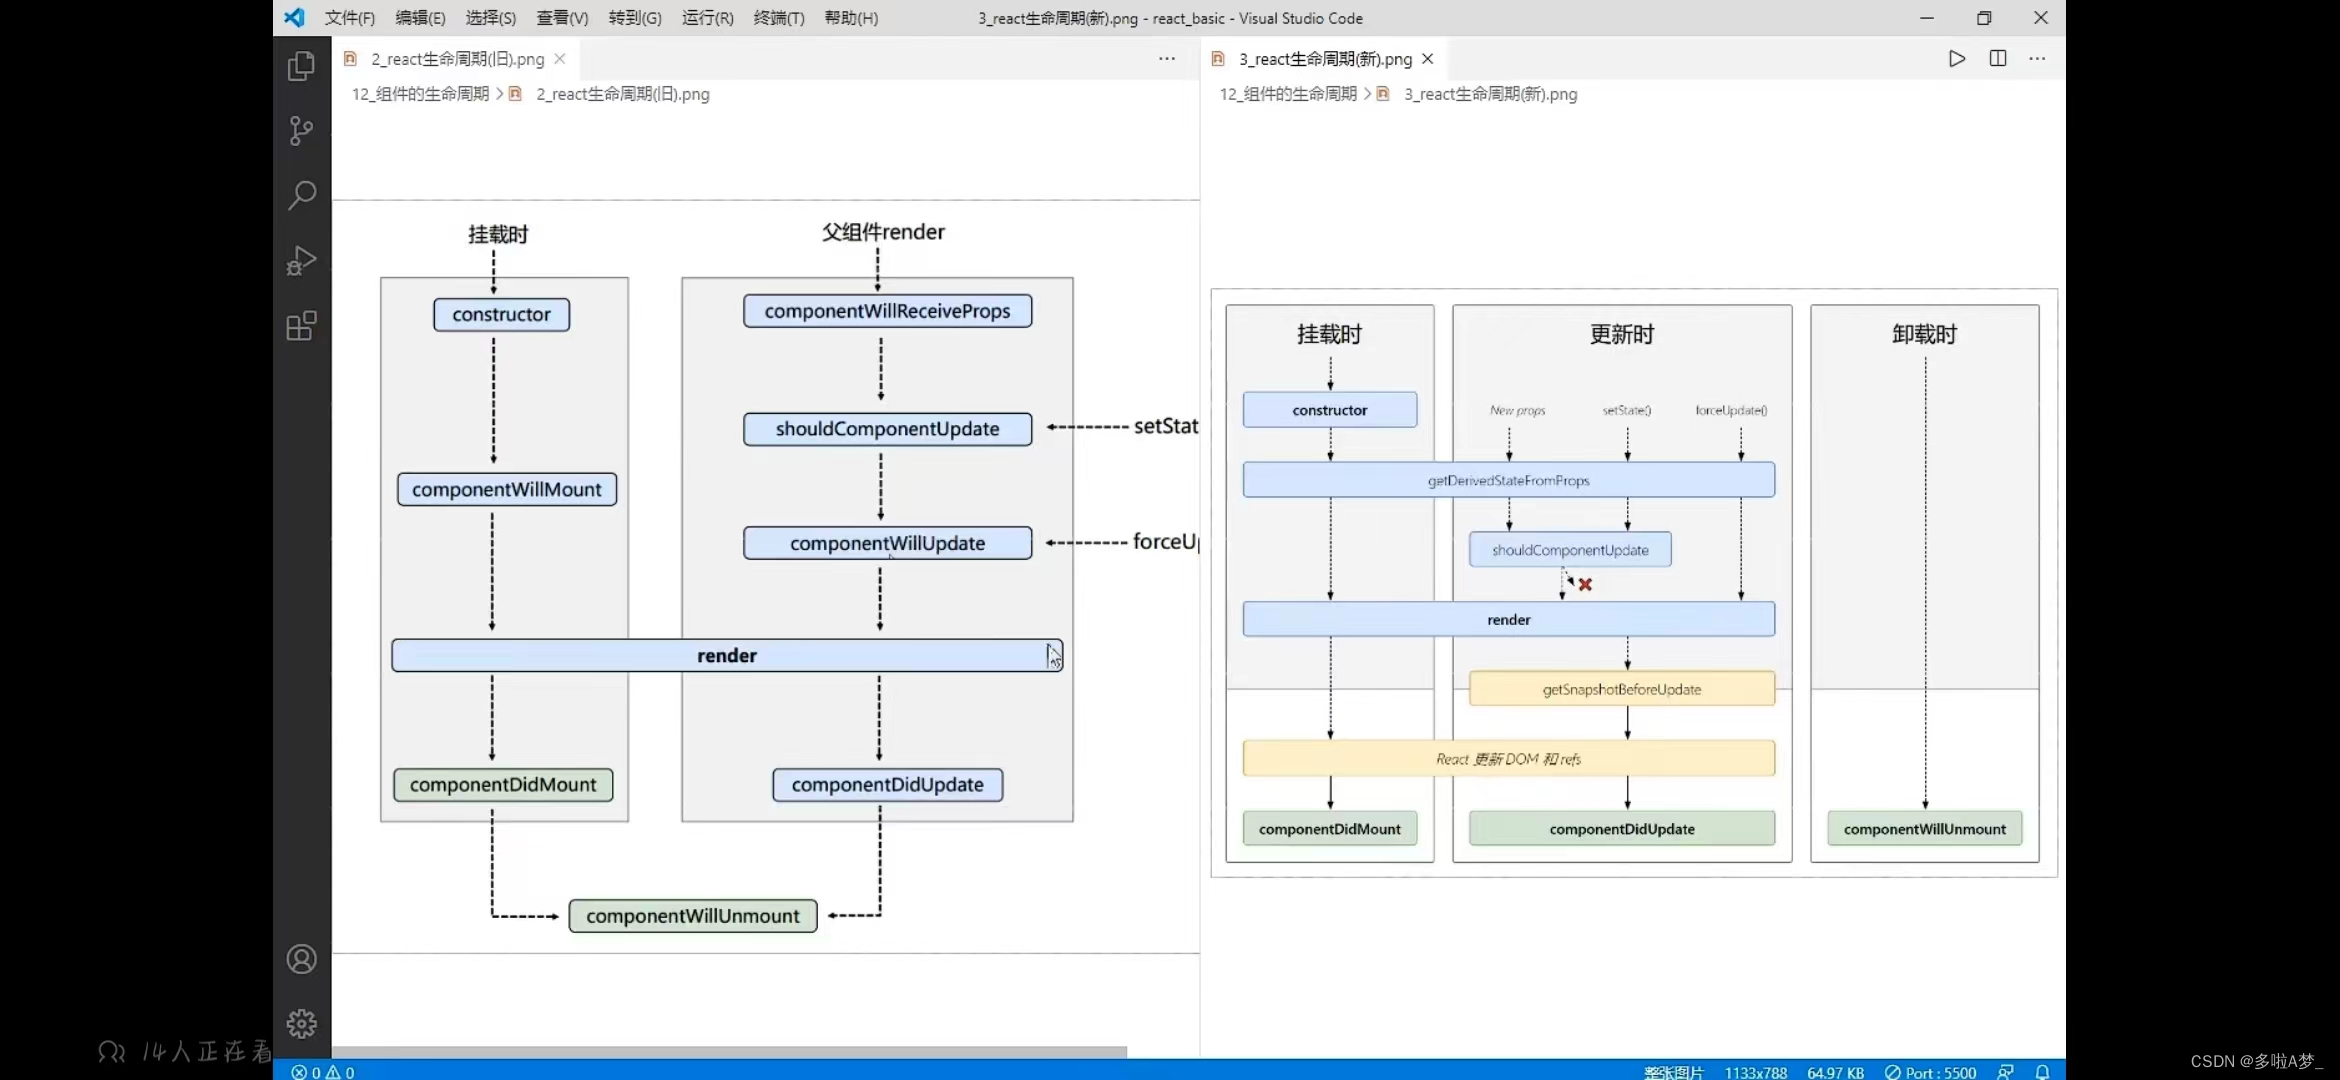Click Port : 5500 Live Server status
Viewport: 2340px width, 1080px height.
pos(1931,1072)
